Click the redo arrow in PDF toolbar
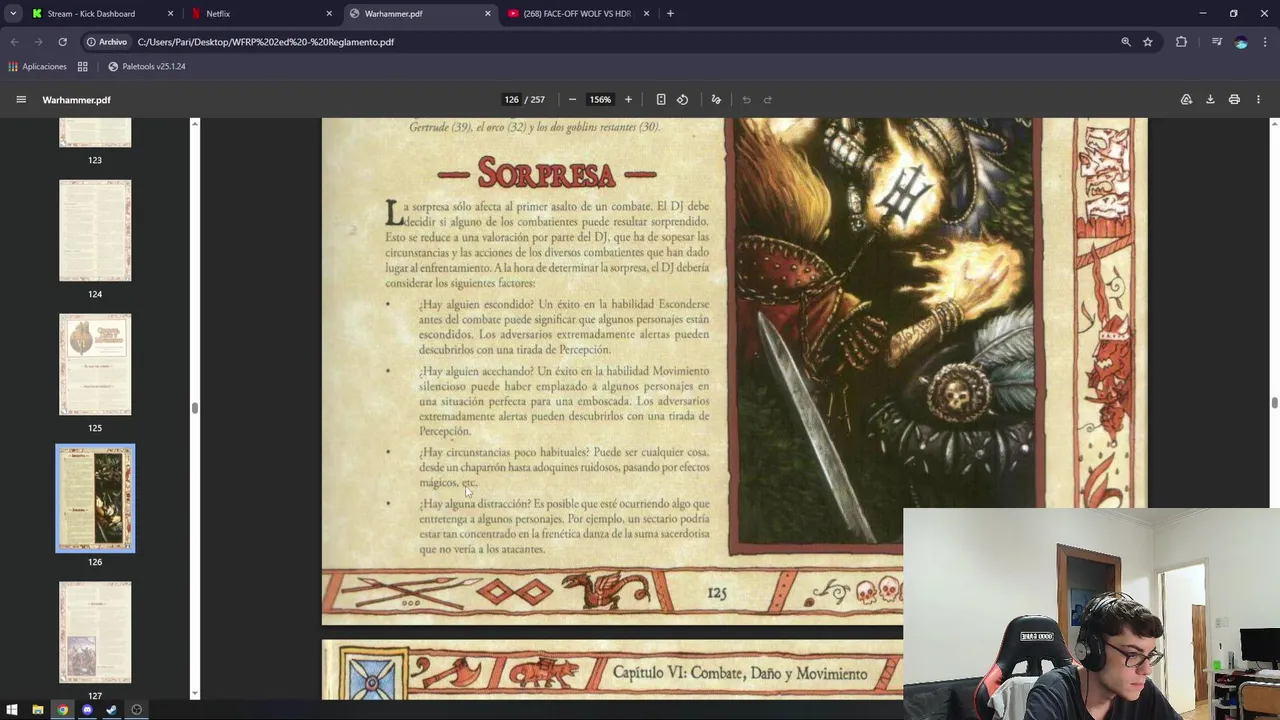This screenshot has width=1280, height=720. (x=767, y=99)
